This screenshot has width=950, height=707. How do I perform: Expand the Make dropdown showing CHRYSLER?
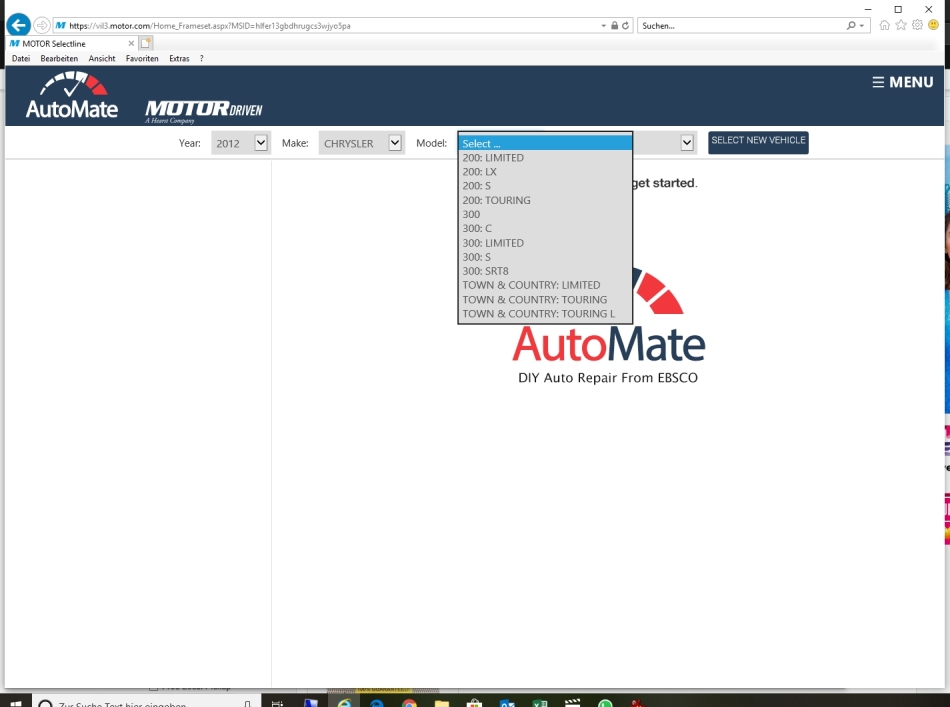point(395,143)
